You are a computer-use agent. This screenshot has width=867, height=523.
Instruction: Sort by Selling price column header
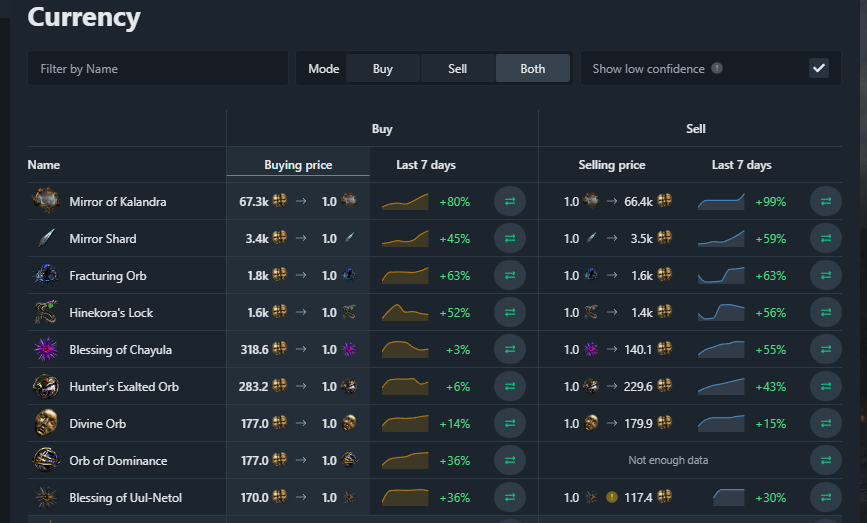pyautogui.click(x=612, y=165)
